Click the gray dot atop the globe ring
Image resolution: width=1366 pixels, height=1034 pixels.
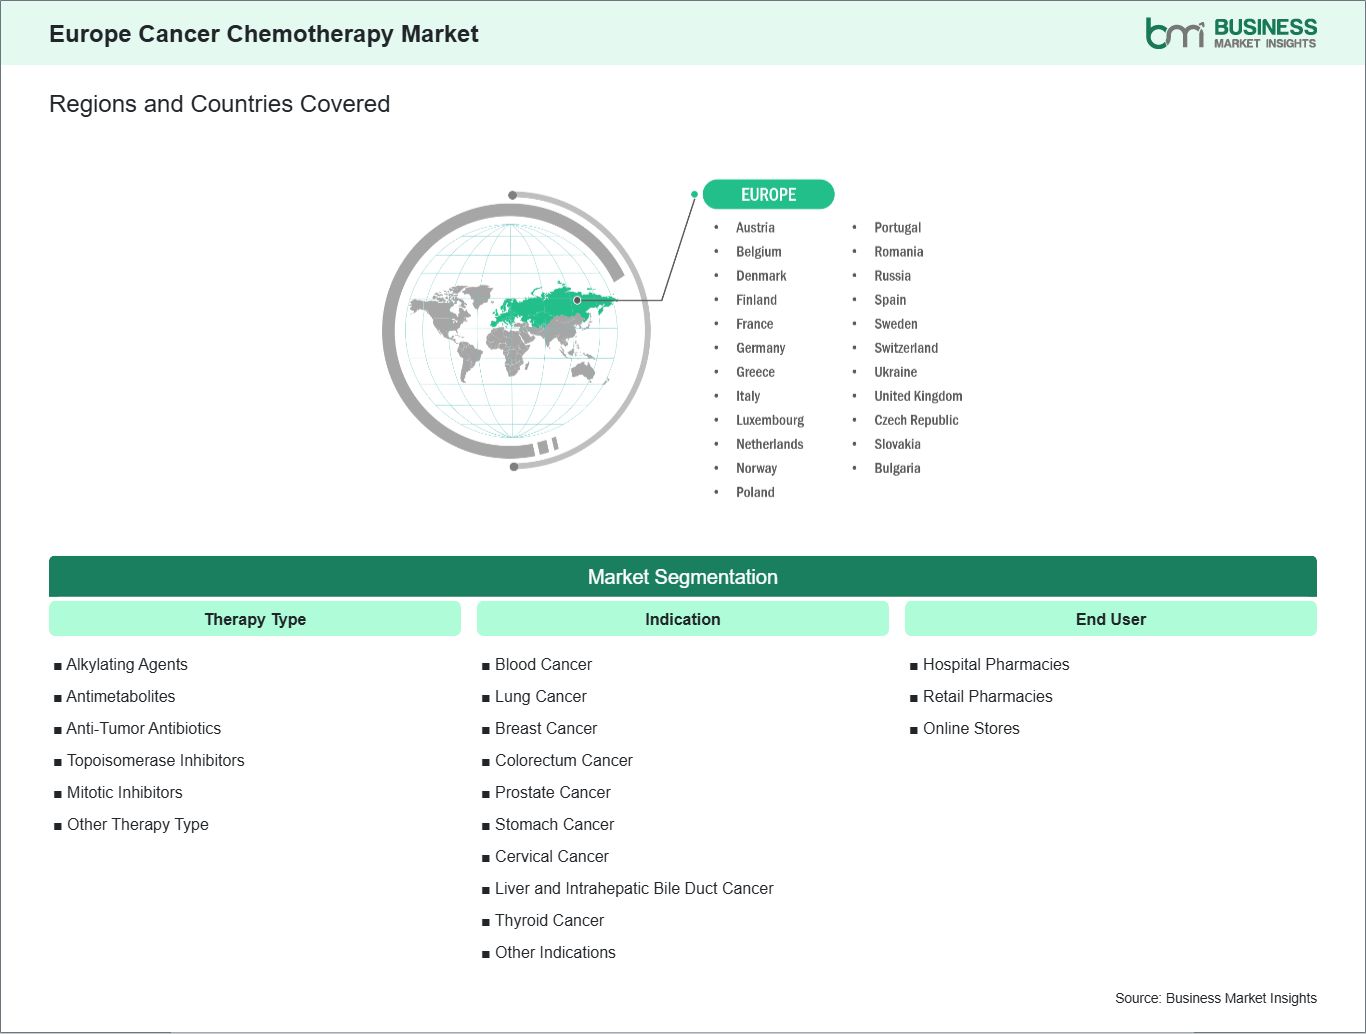512,195
